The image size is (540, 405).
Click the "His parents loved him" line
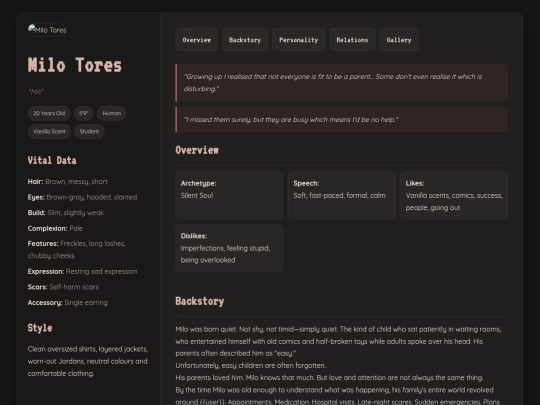(329, 378)
